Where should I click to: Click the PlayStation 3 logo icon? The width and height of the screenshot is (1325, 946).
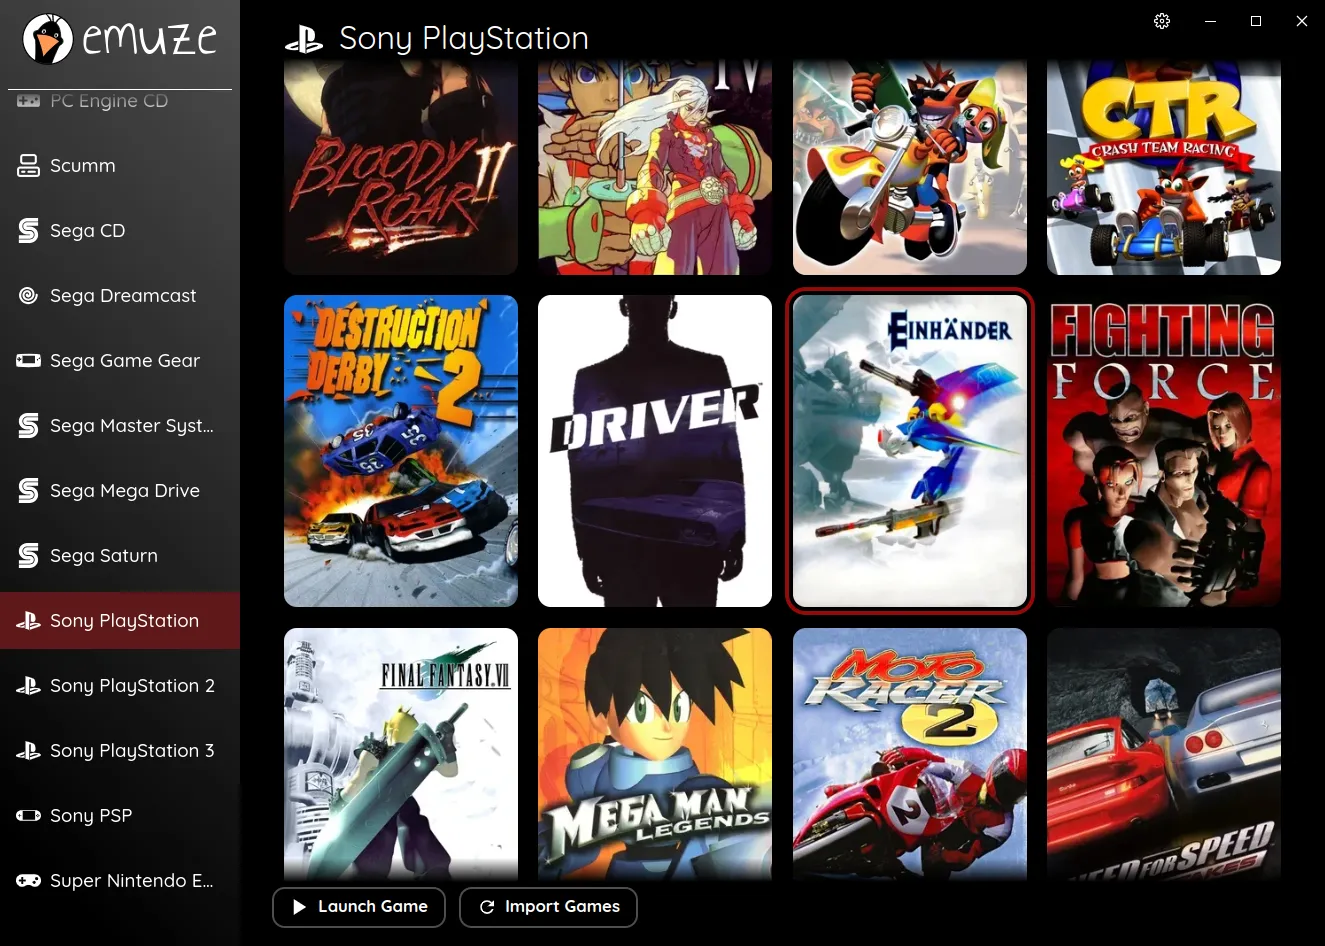pos(28,751)
